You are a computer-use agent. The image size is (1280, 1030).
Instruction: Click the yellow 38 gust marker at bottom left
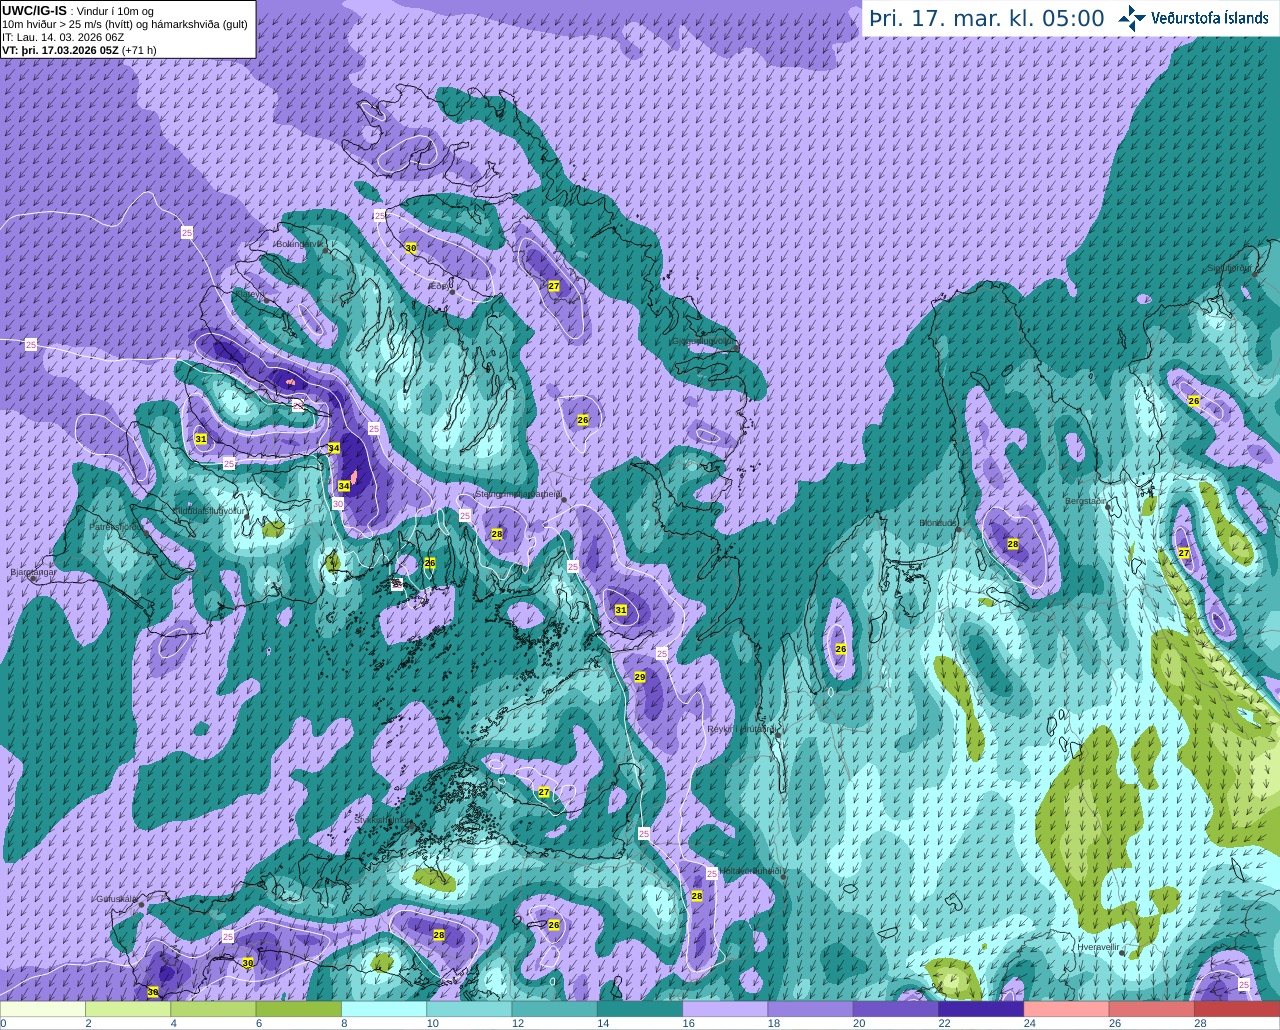coord(153,992)
